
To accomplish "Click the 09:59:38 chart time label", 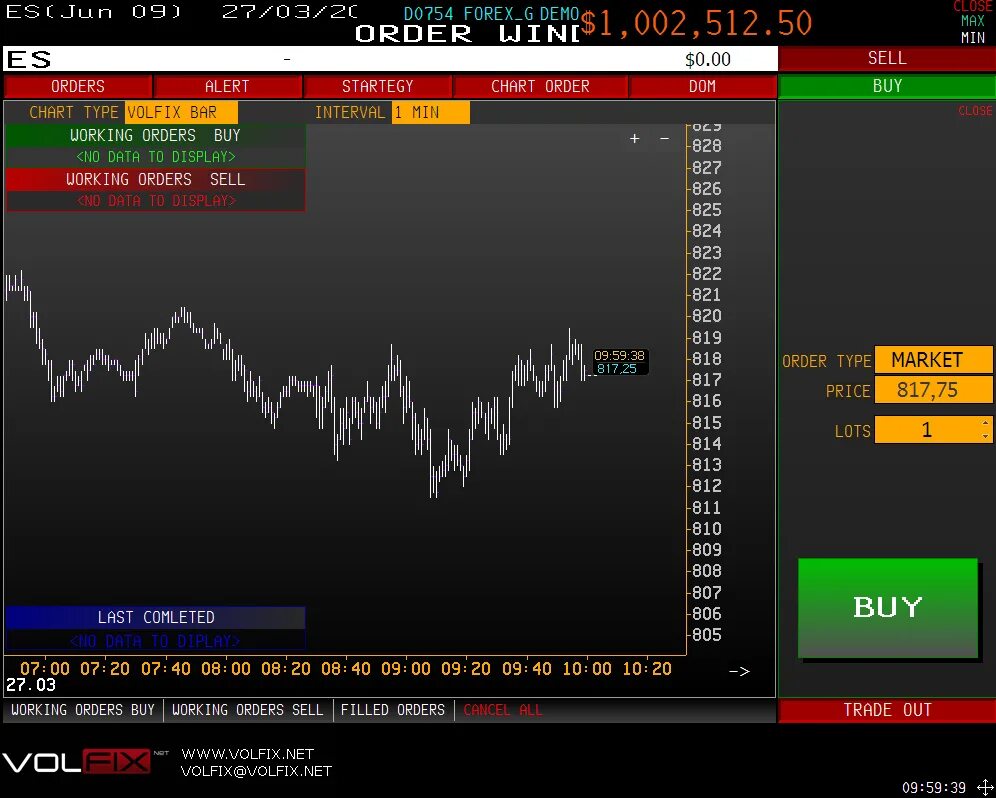I will [619, 356].
